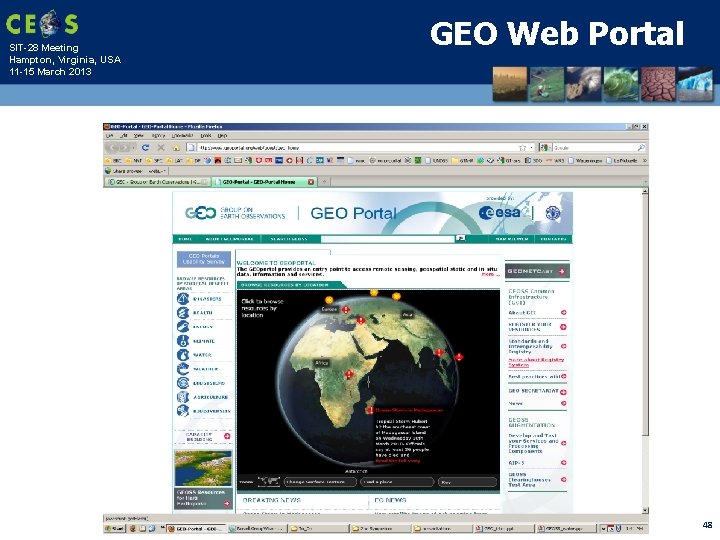
Task: Select the Biodiversity benefit area icon
Action: [x=183, y=411]
